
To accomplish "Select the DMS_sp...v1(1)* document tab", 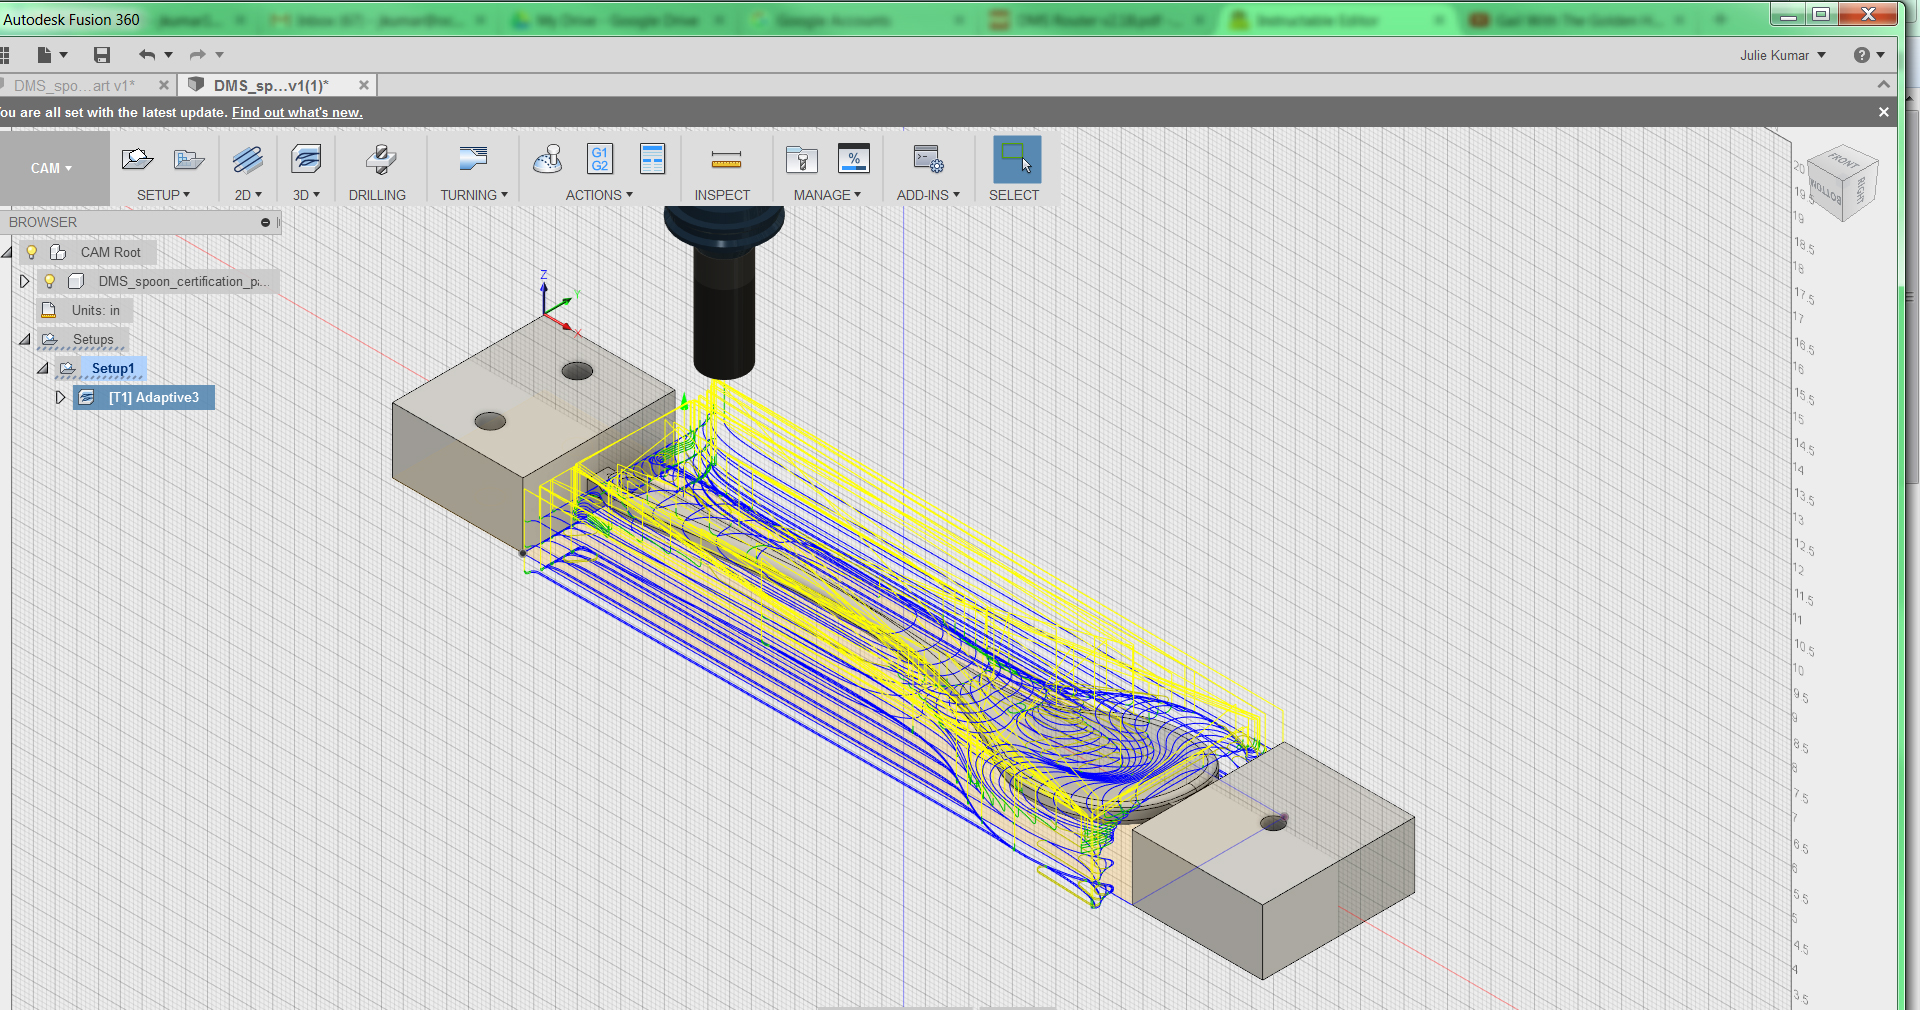I will pyautogui.click(x=271, y=86).
